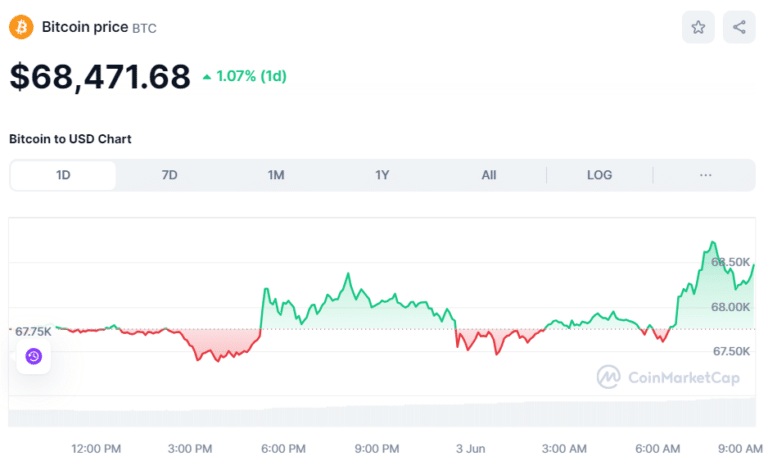Select the 1D timeframe tab

click(63, 175)
